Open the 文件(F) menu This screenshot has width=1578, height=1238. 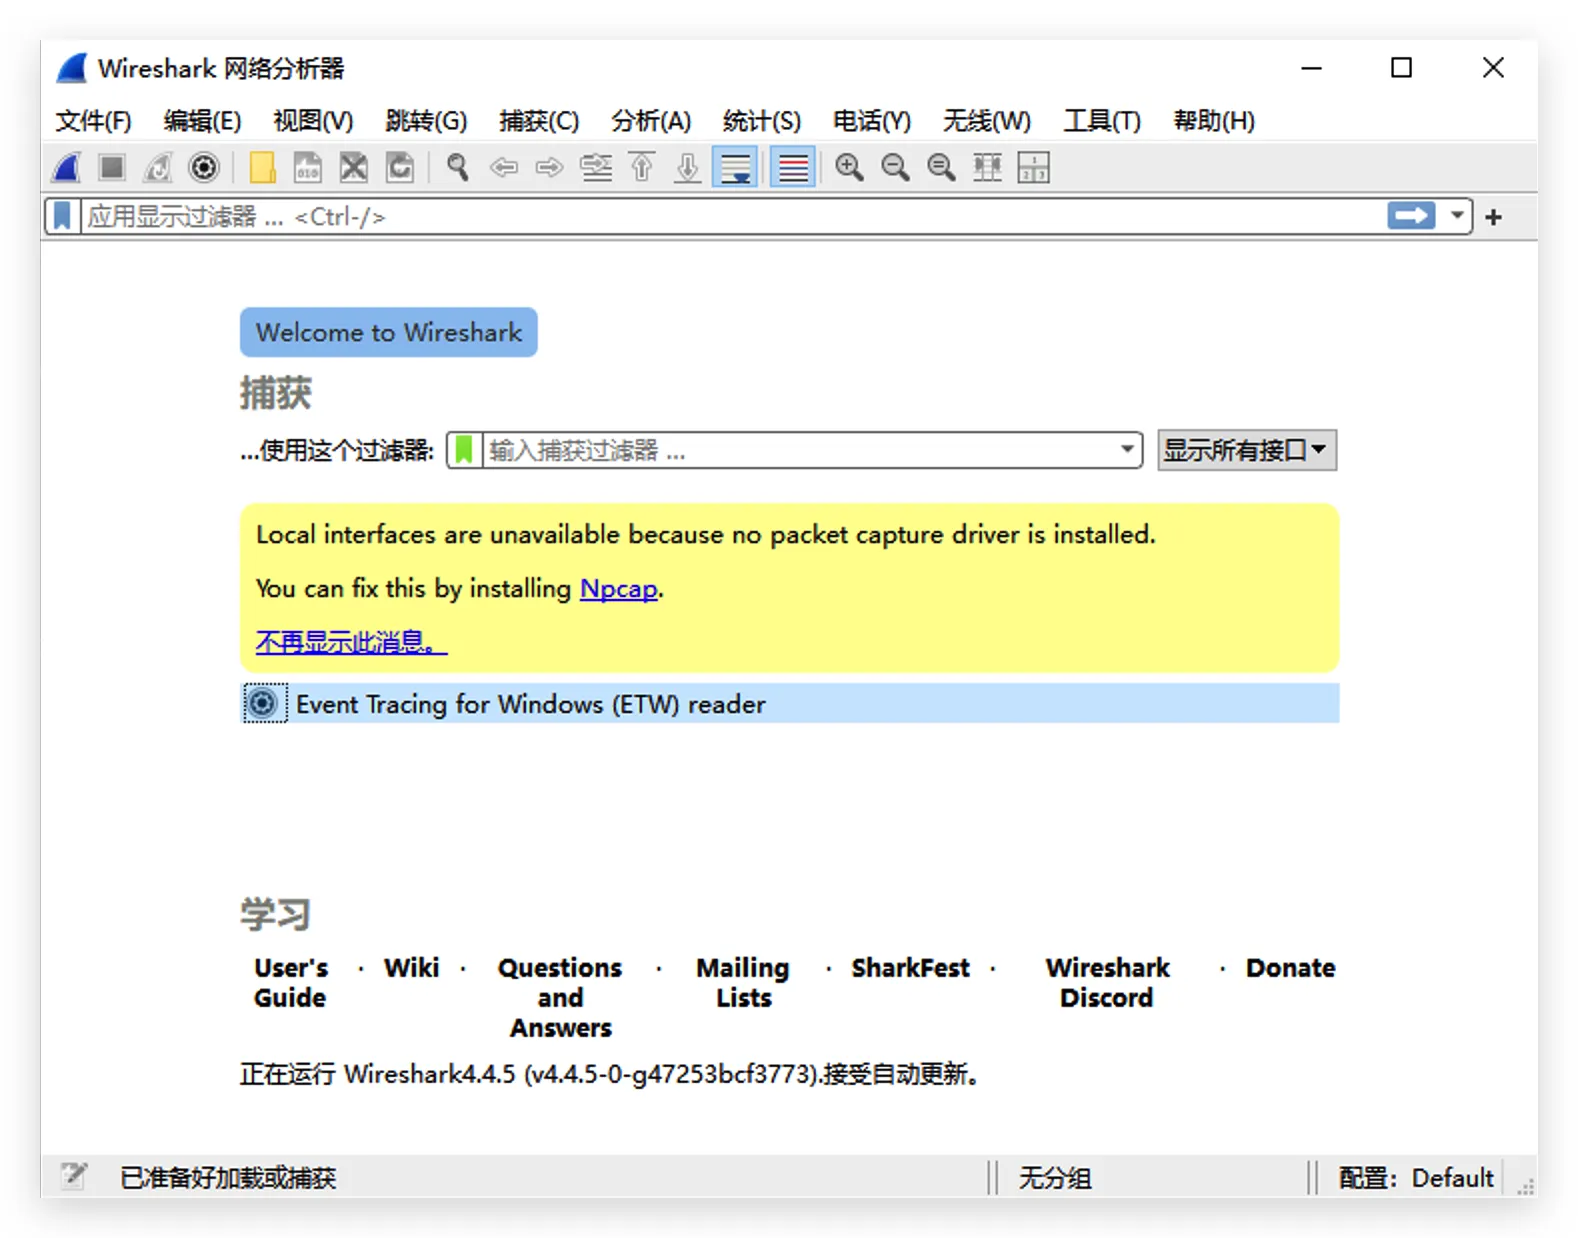(93, 121)
